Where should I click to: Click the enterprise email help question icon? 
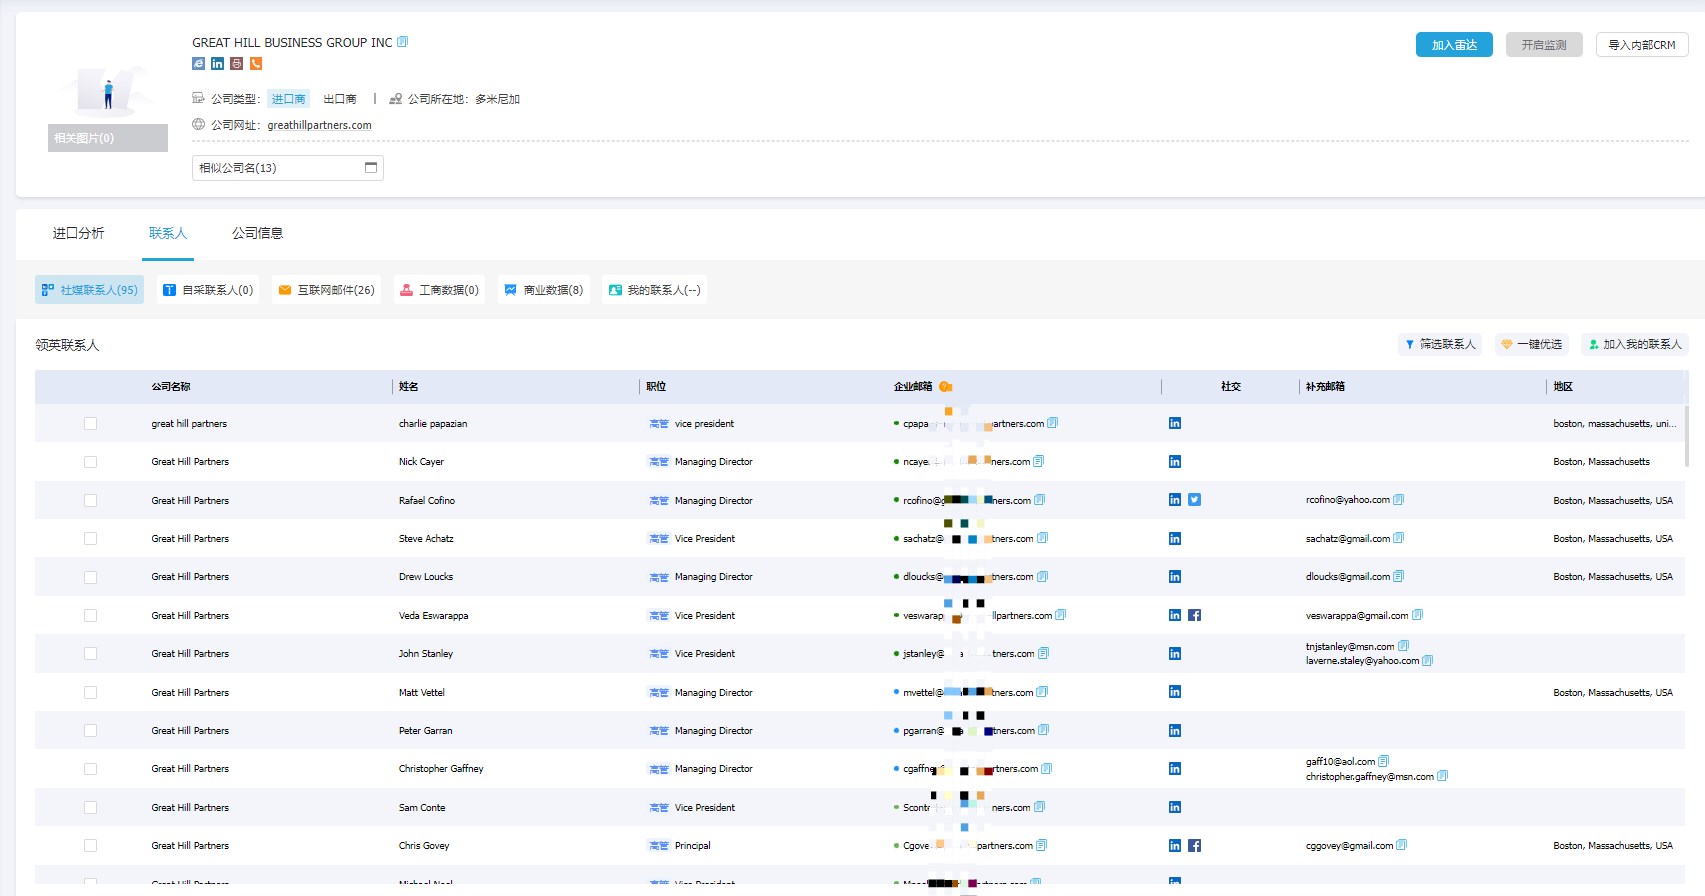945,386
